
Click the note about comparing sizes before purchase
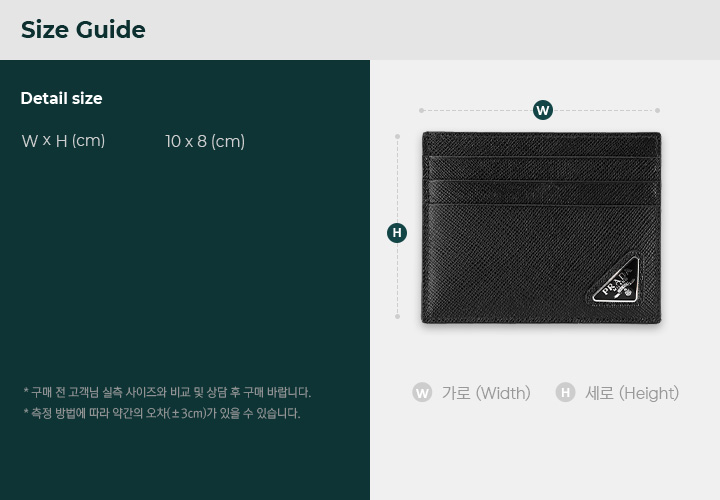167,392
